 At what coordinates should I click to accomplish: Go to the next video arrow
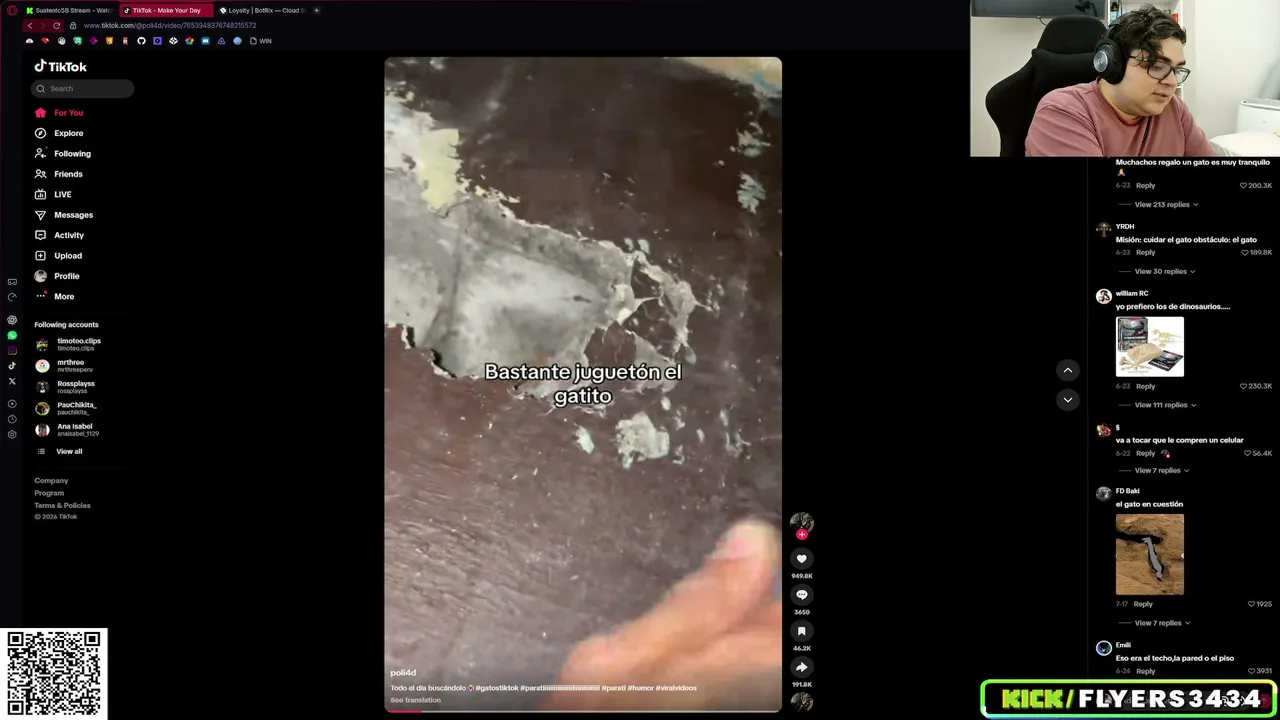coord(1067,400)
